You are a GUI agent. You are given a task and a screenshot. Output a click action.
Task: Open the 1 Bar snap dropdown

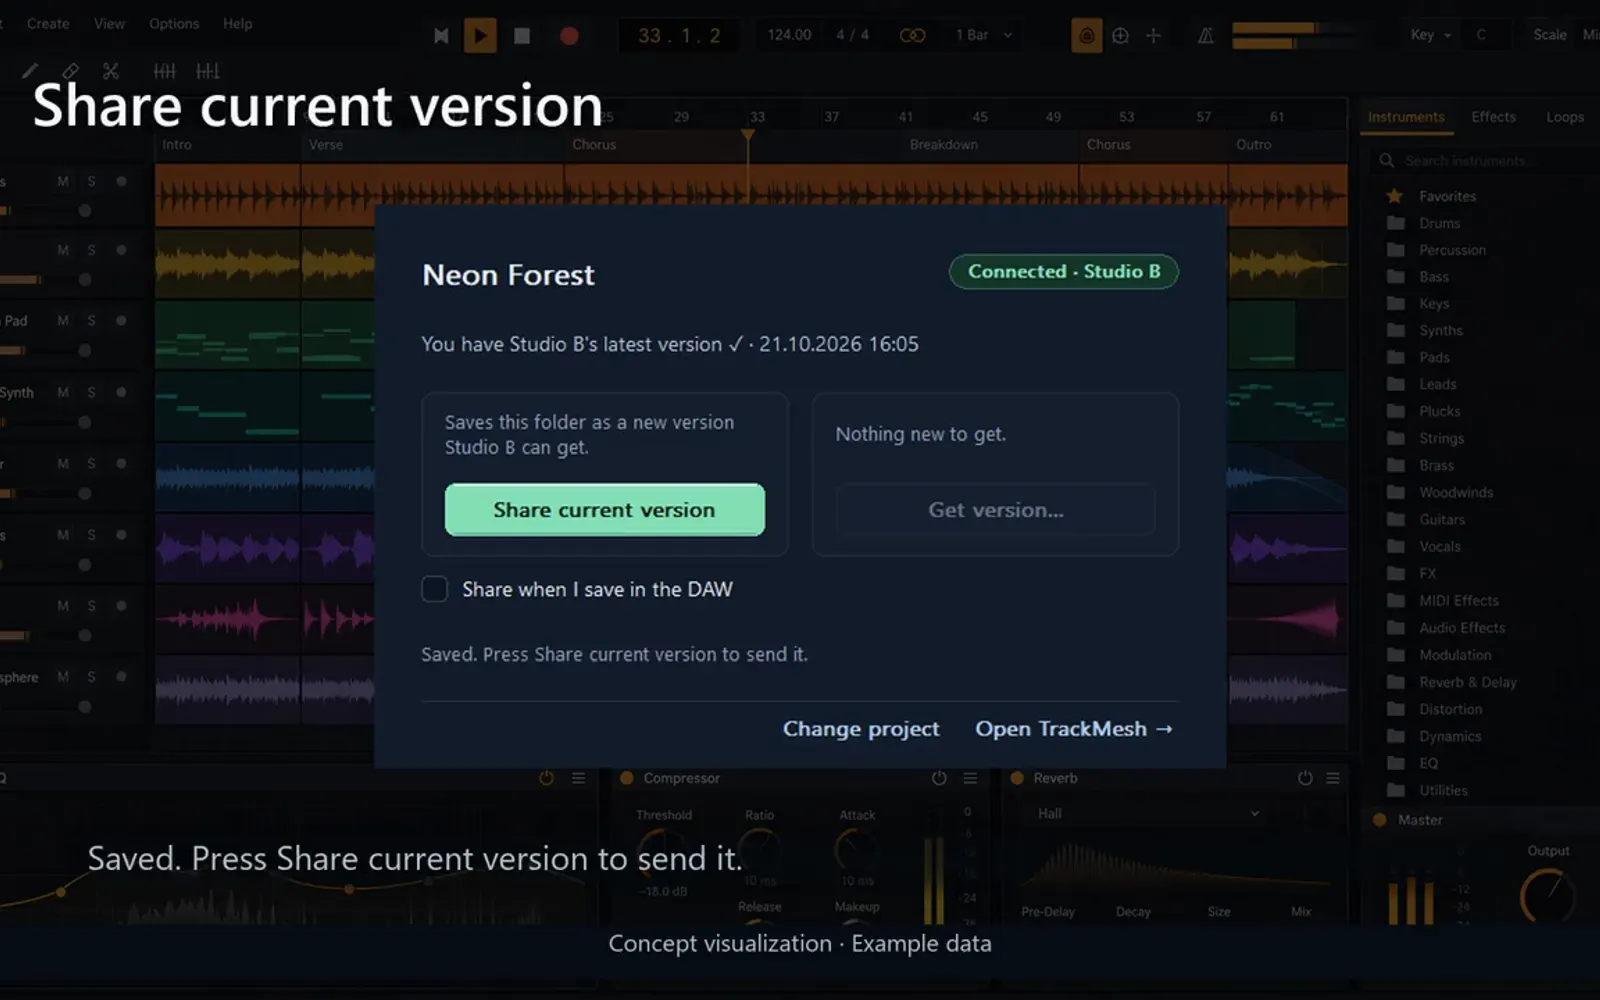pos(984,35)
